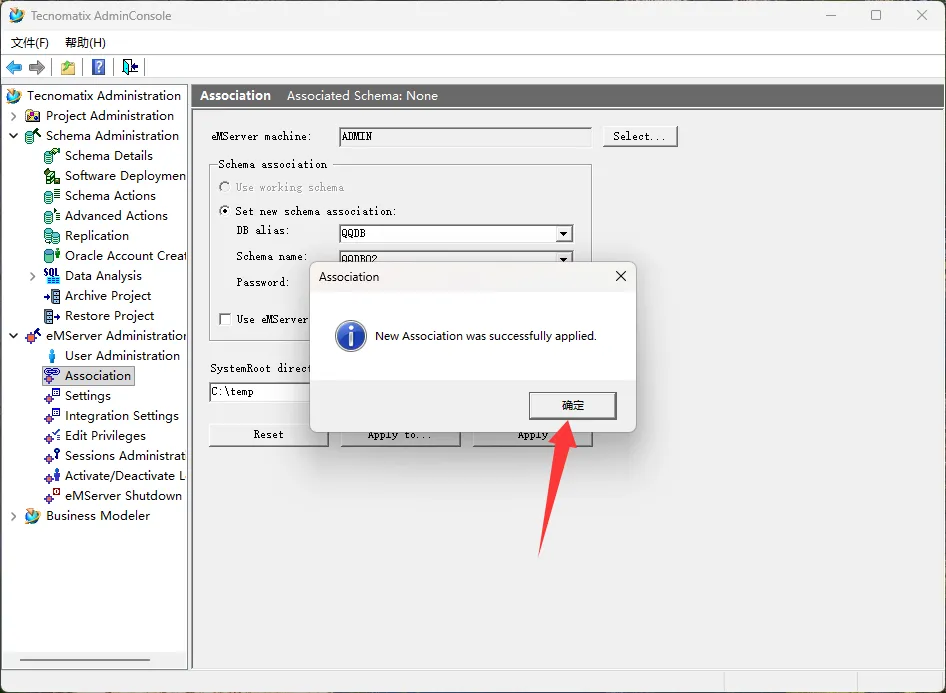Click the Business Modeler icon
Screen dimensions: 946x693
[x=33, y=516]
